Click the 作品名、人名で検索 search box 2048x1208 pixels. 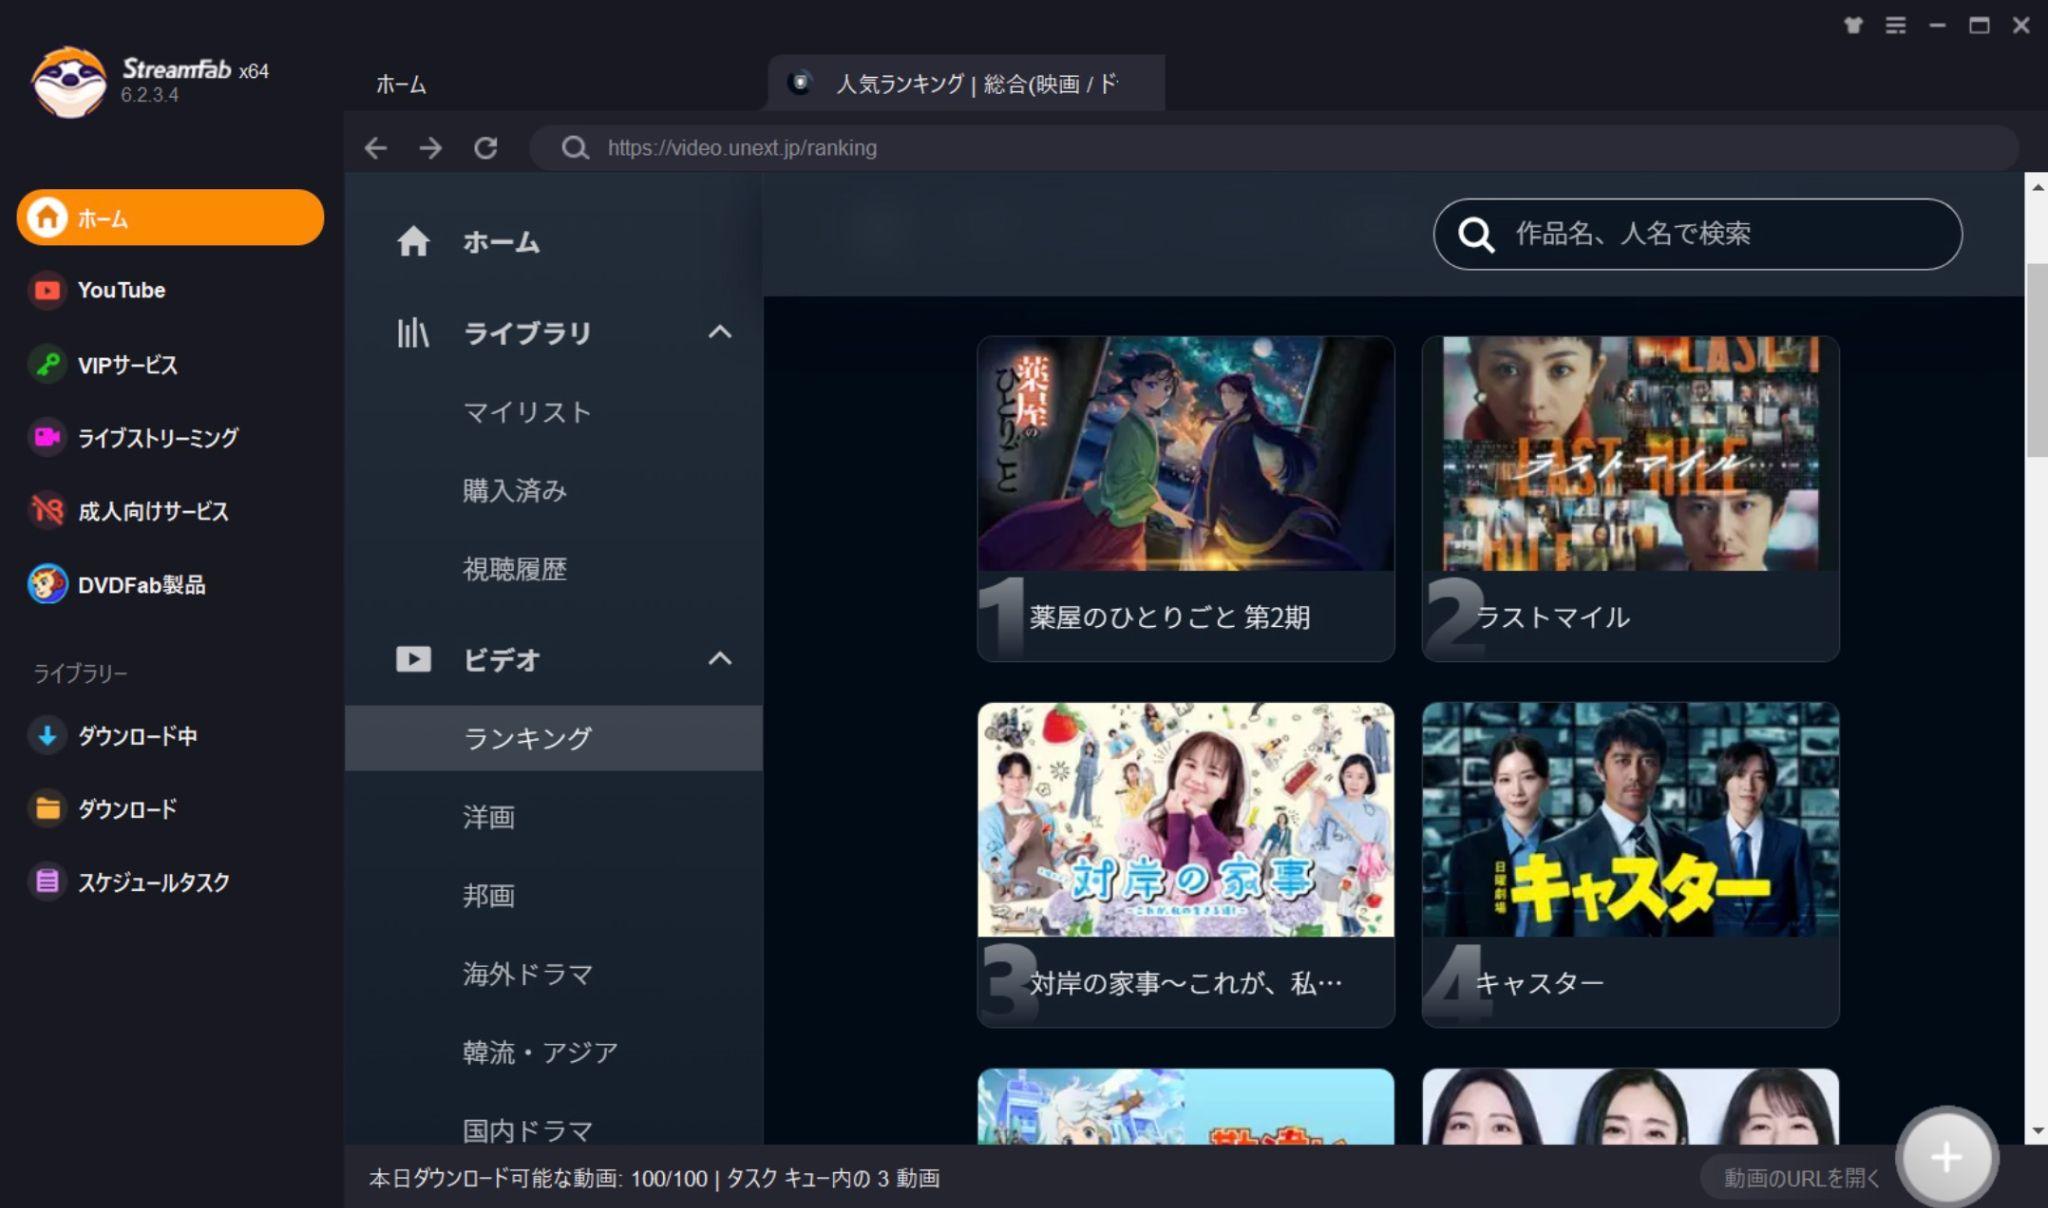[x=1697, y=234]
